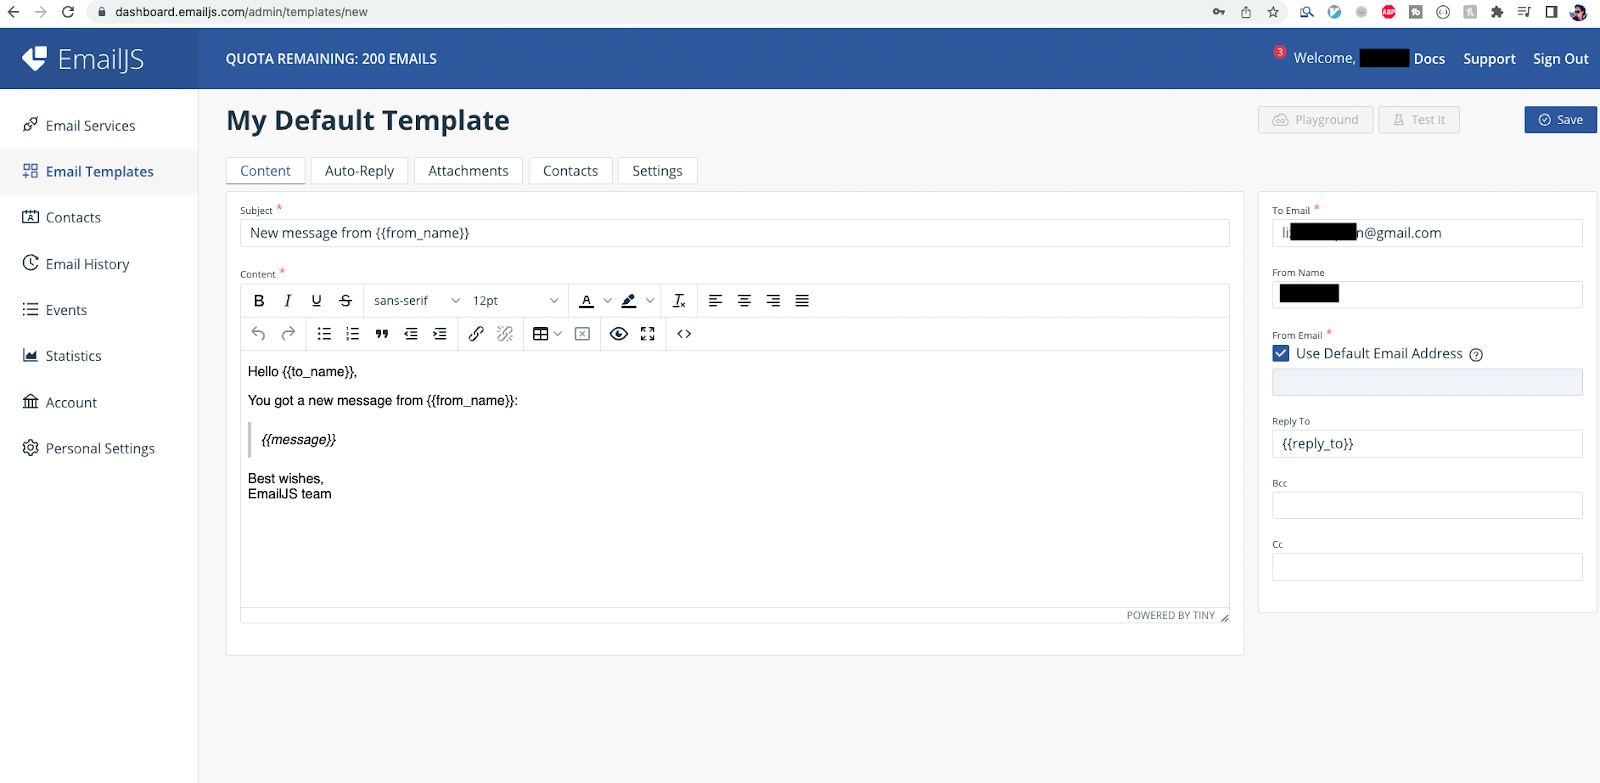1600x783 pixels.
Task: Apply strikethrough formatting
Action: [346, 301]
